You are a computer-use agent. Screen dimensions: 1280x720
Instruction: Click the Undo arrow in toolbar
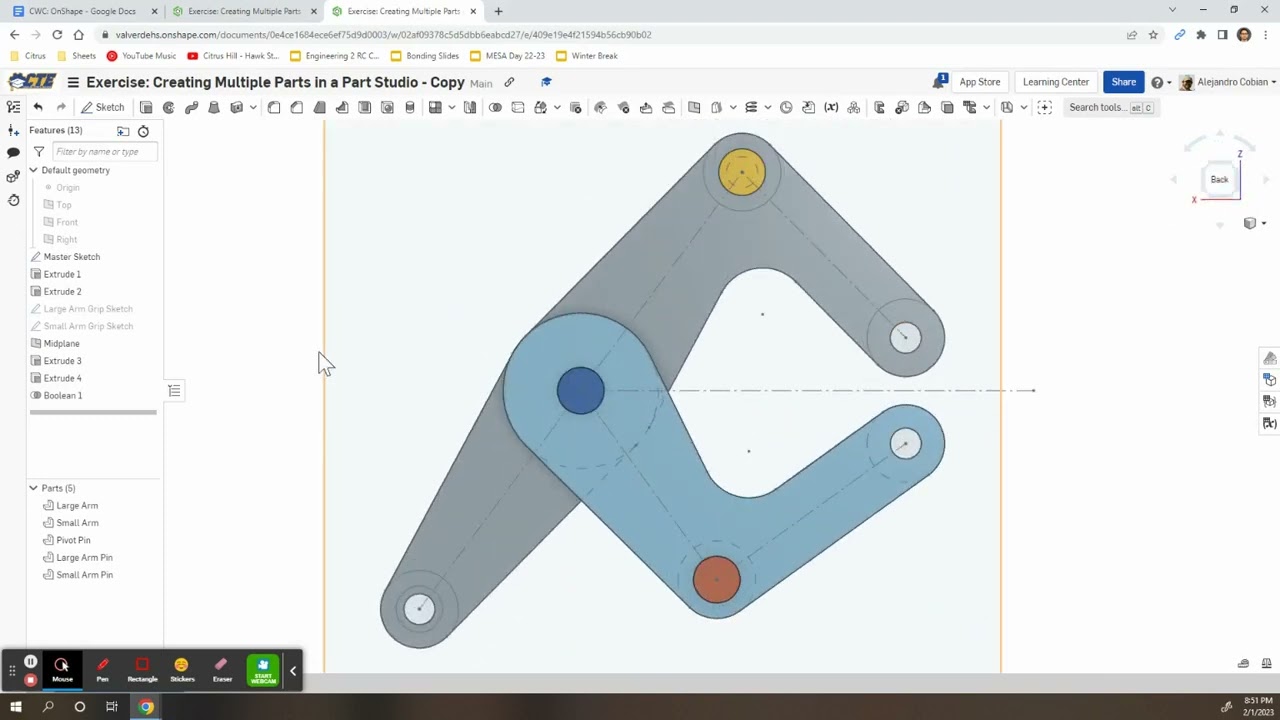[38, 107]
